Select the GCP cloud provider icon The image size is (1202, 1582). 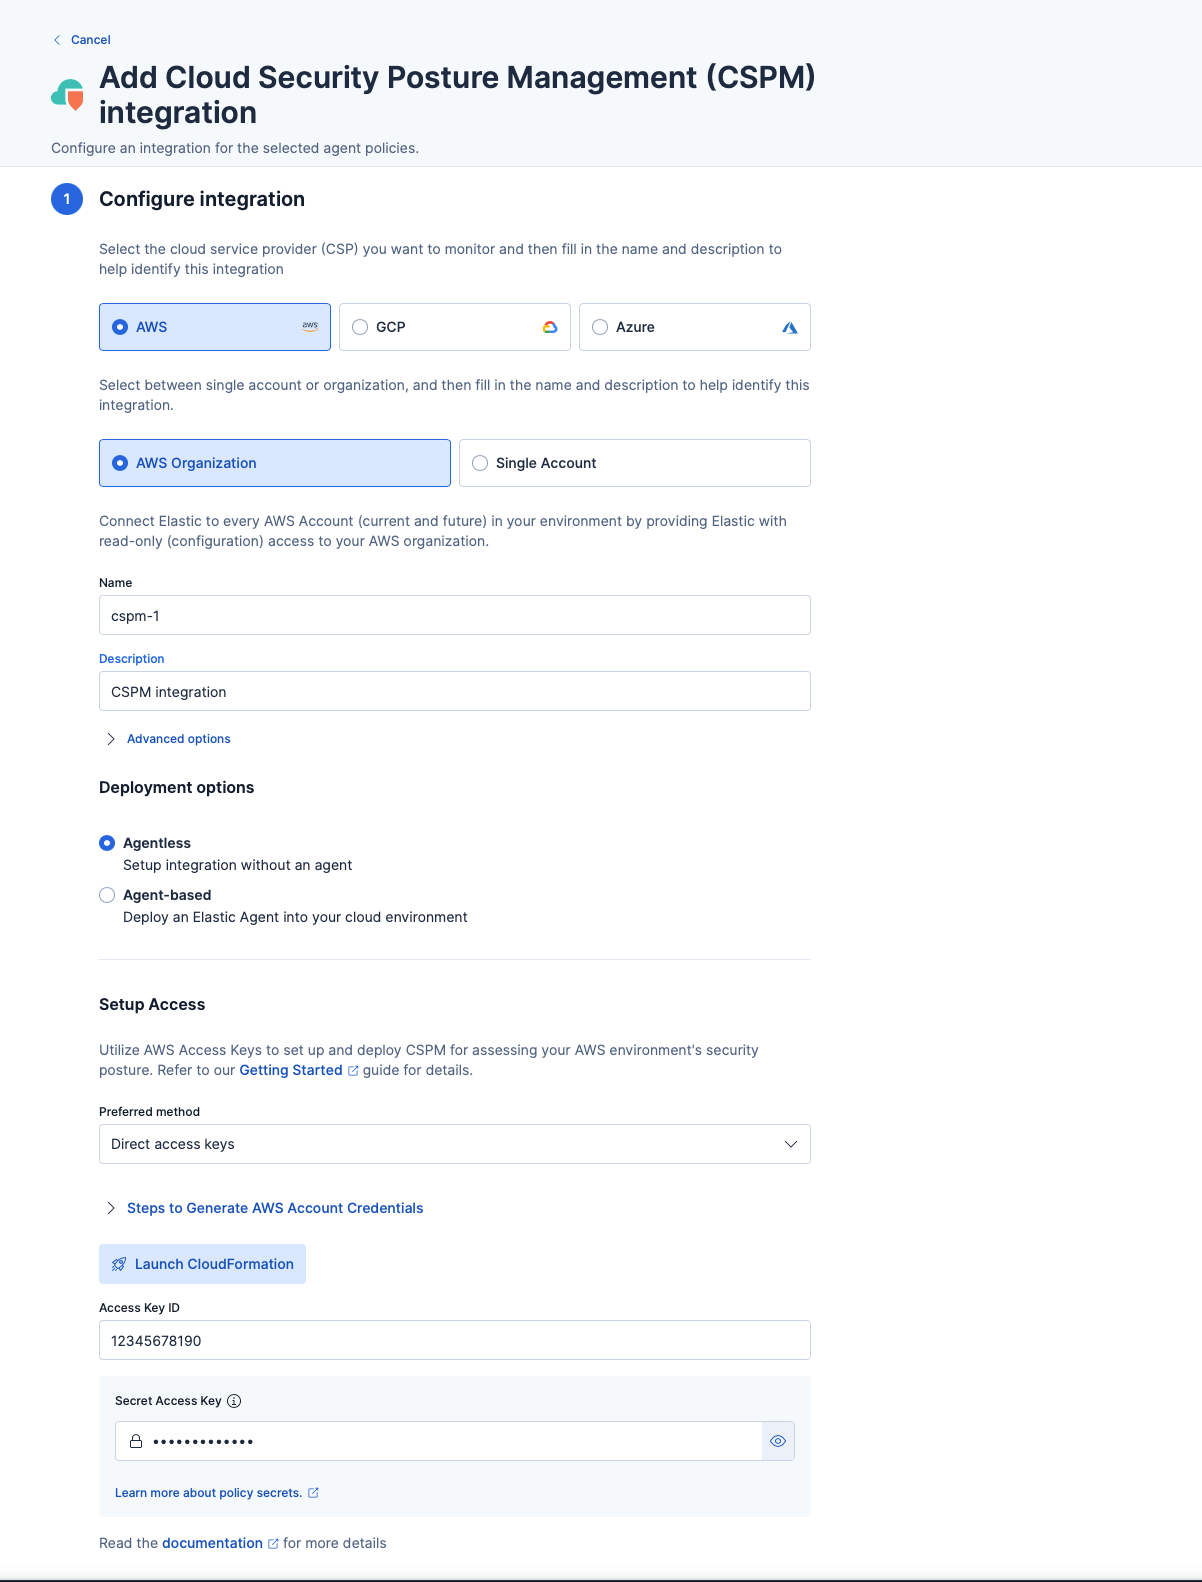point(550,326)
